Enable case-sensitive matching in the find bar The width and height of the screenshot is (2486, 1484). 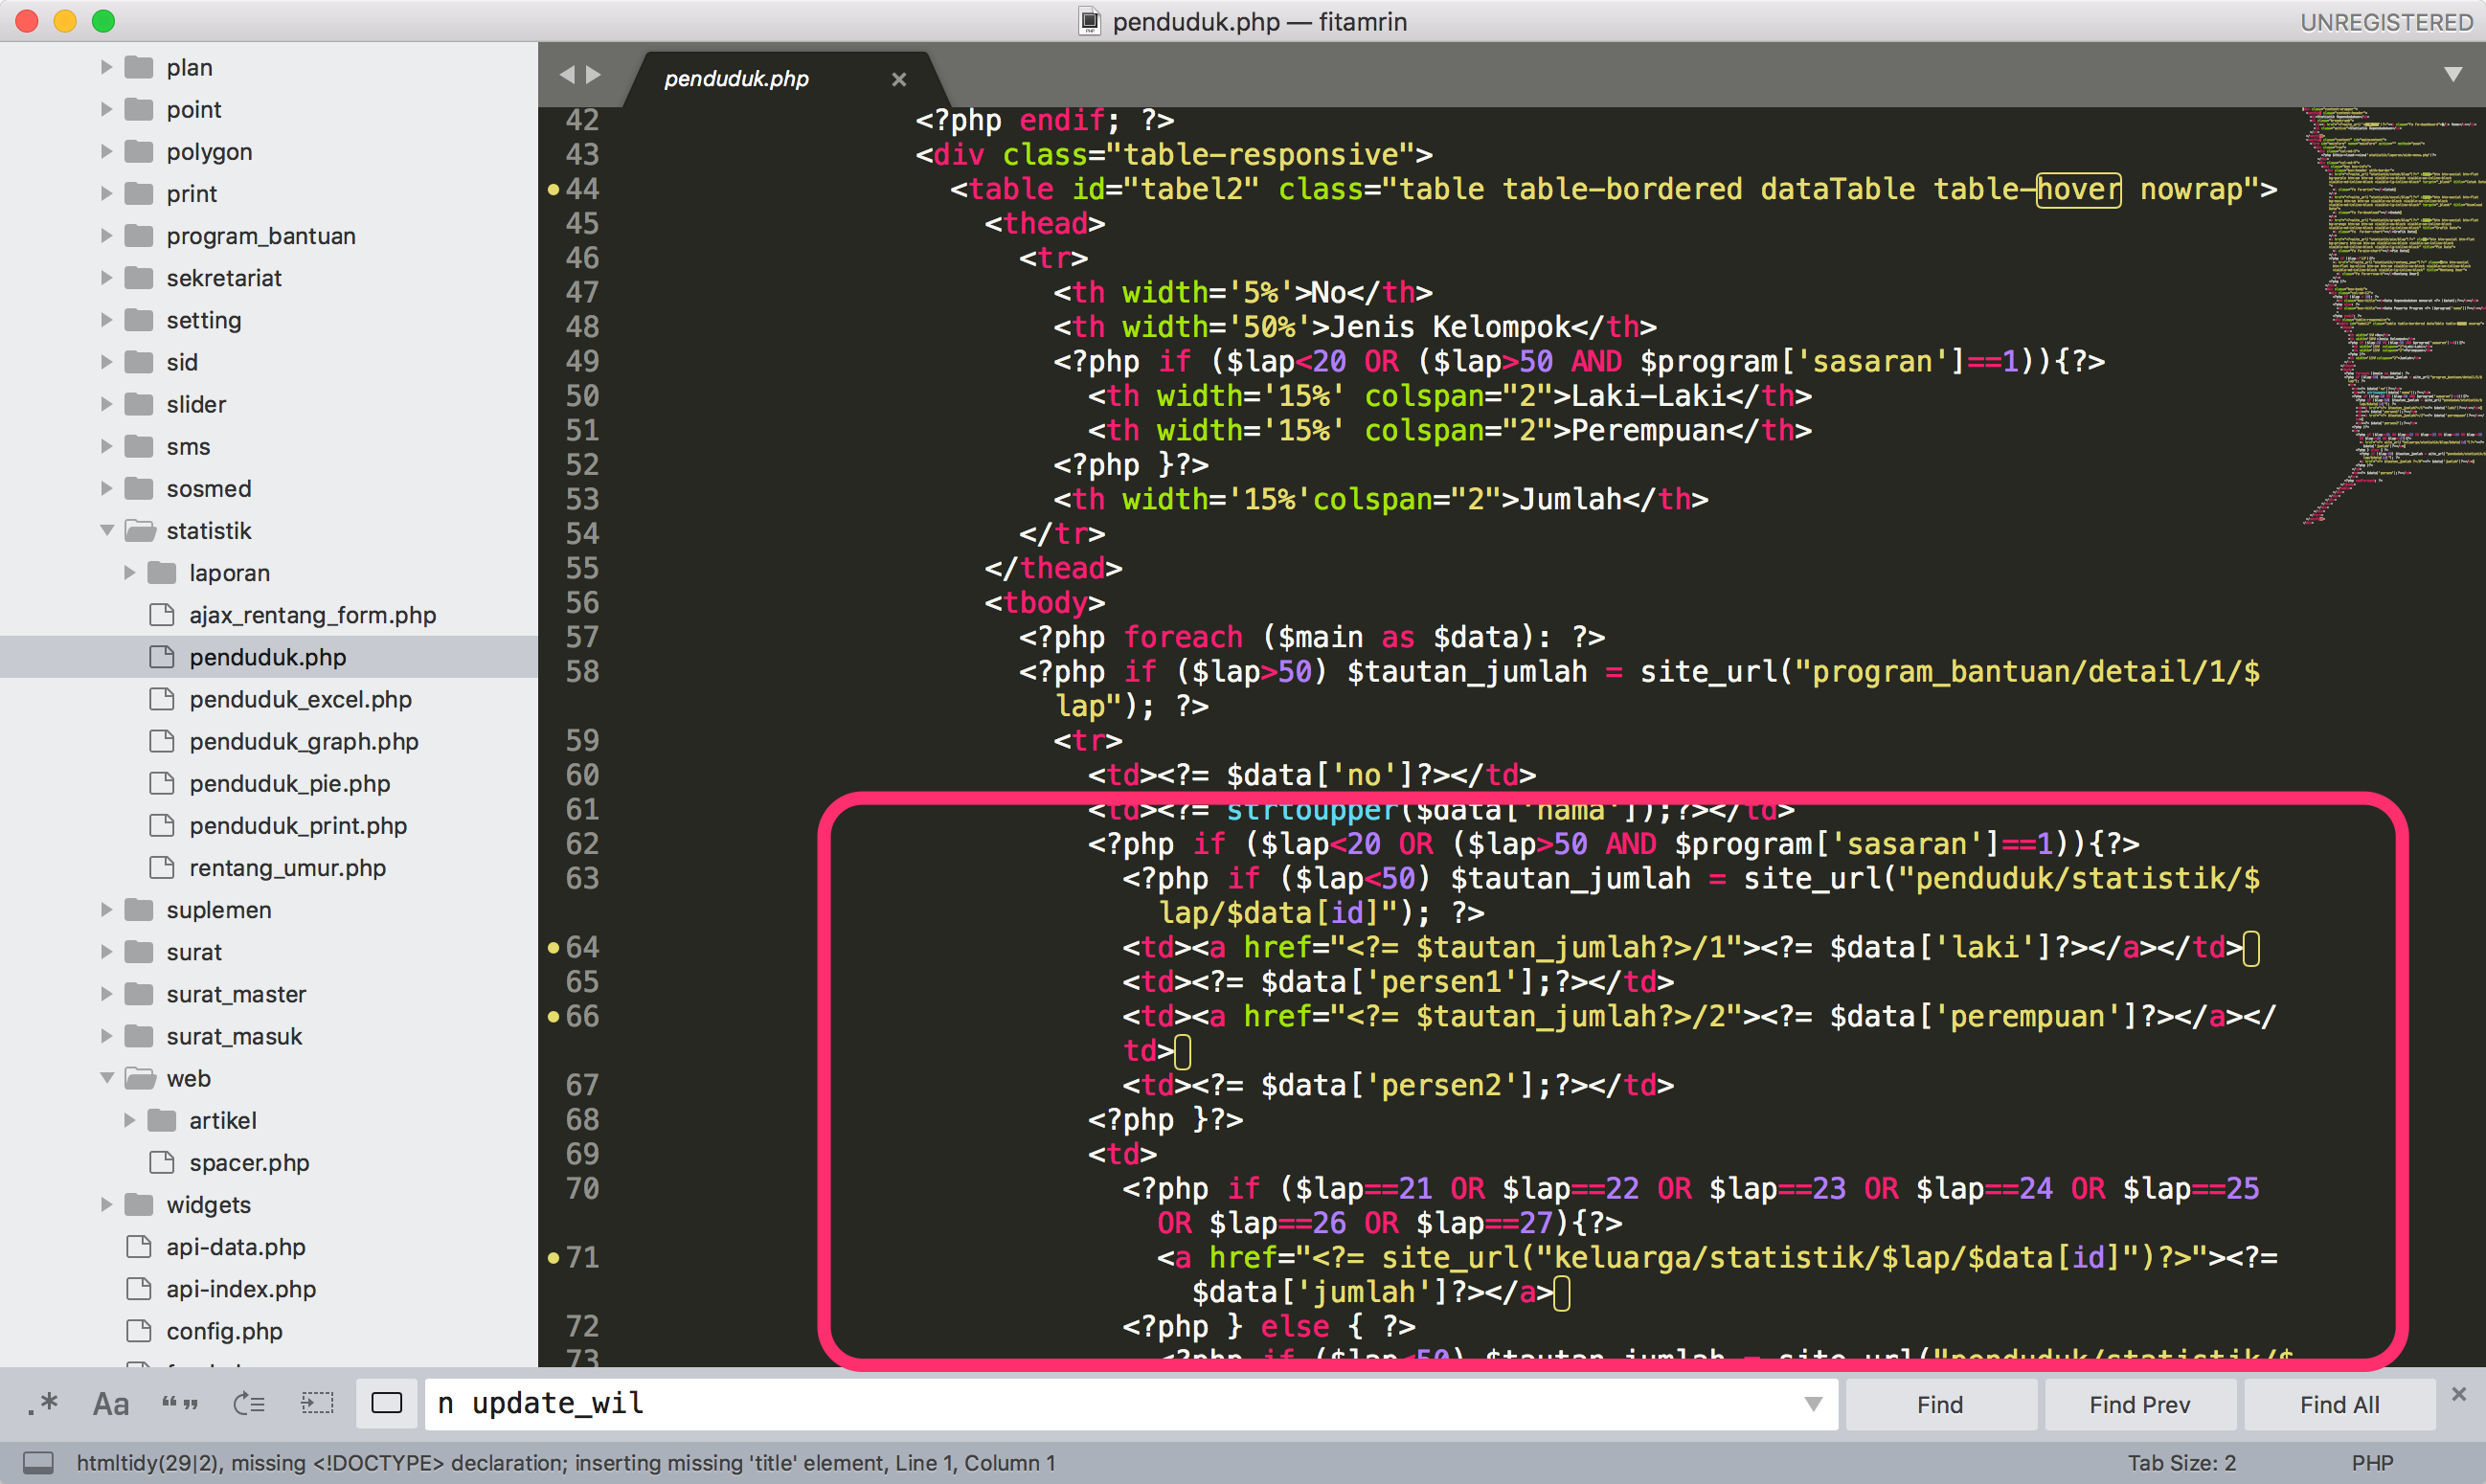click(110, 1404)
